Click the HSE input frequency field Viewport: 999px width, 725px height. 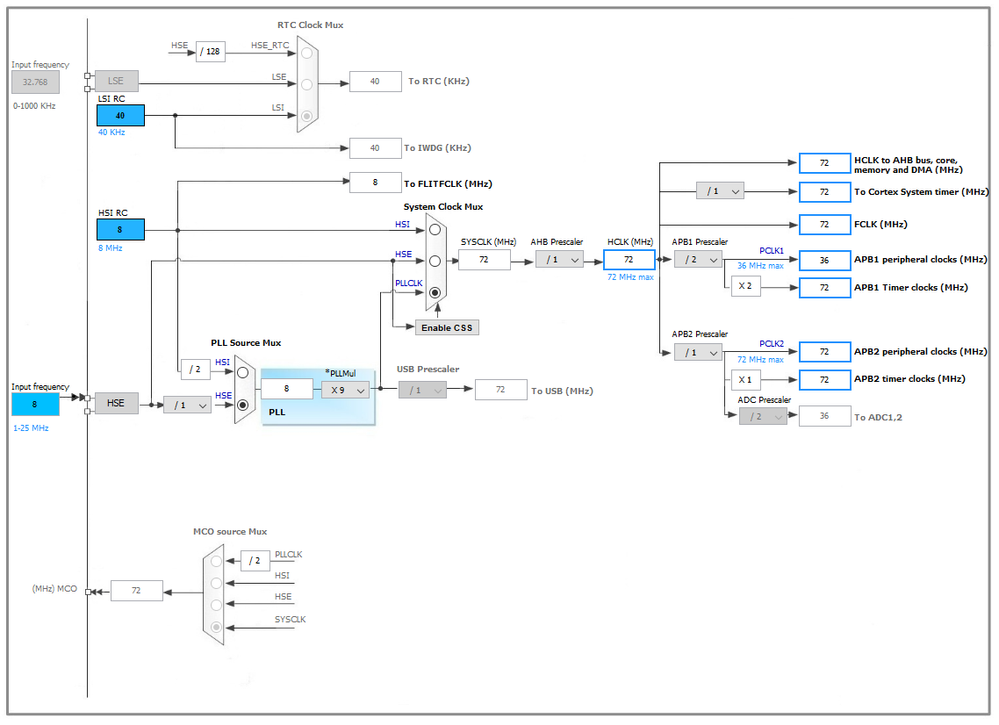click(36, 405)
